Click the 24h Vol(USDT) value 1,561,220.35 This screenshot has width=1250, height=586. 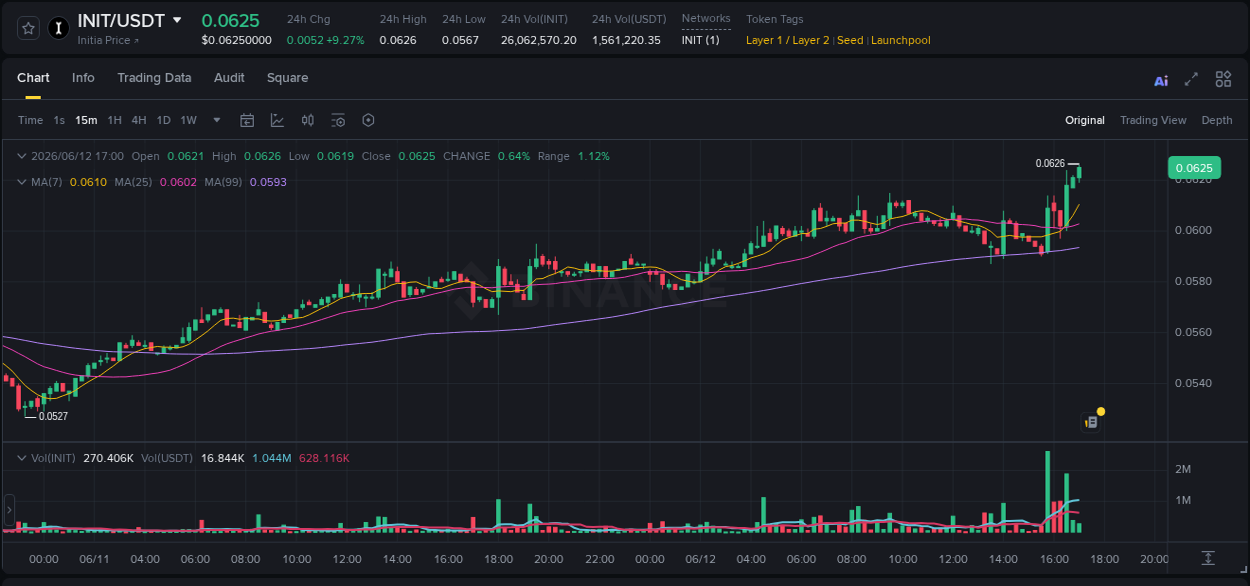626,40
